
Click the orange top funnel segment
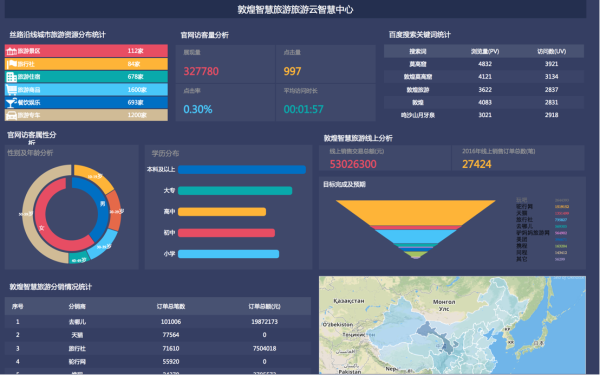click(416, 212)
